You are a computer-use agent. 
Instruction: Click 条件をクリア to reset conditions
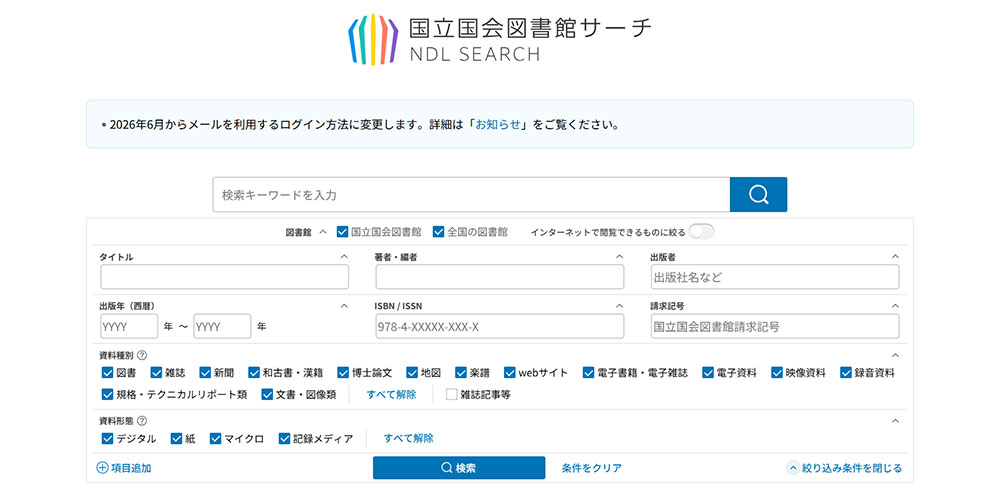pyautogui.click(x=591, y=467)
